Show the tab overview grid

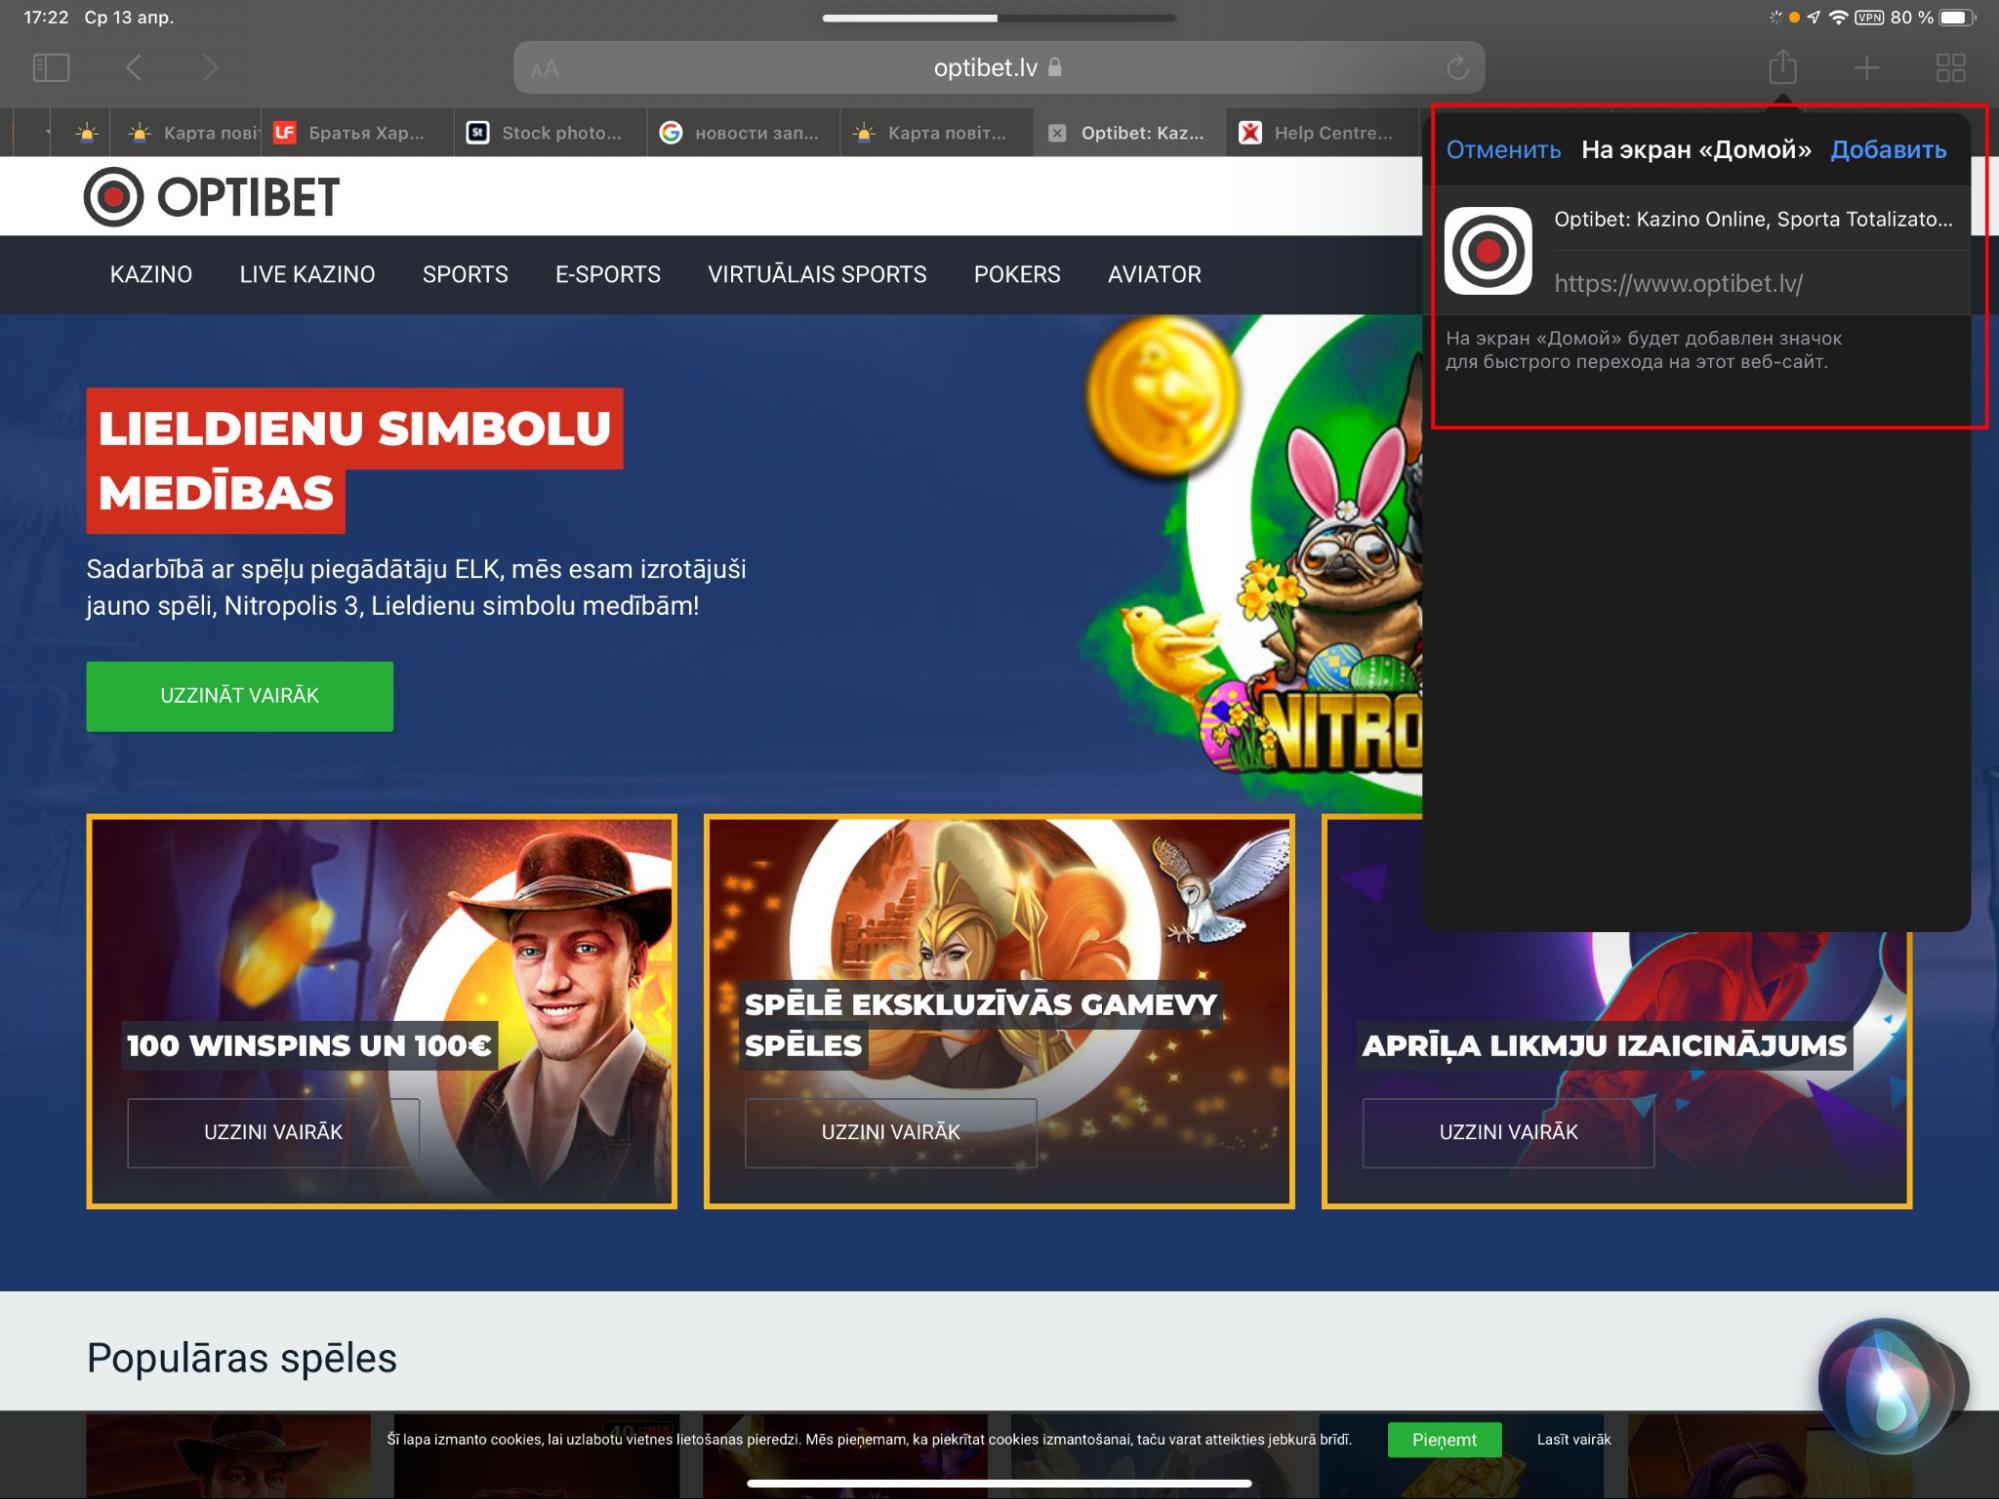[x=1950, y=68]
